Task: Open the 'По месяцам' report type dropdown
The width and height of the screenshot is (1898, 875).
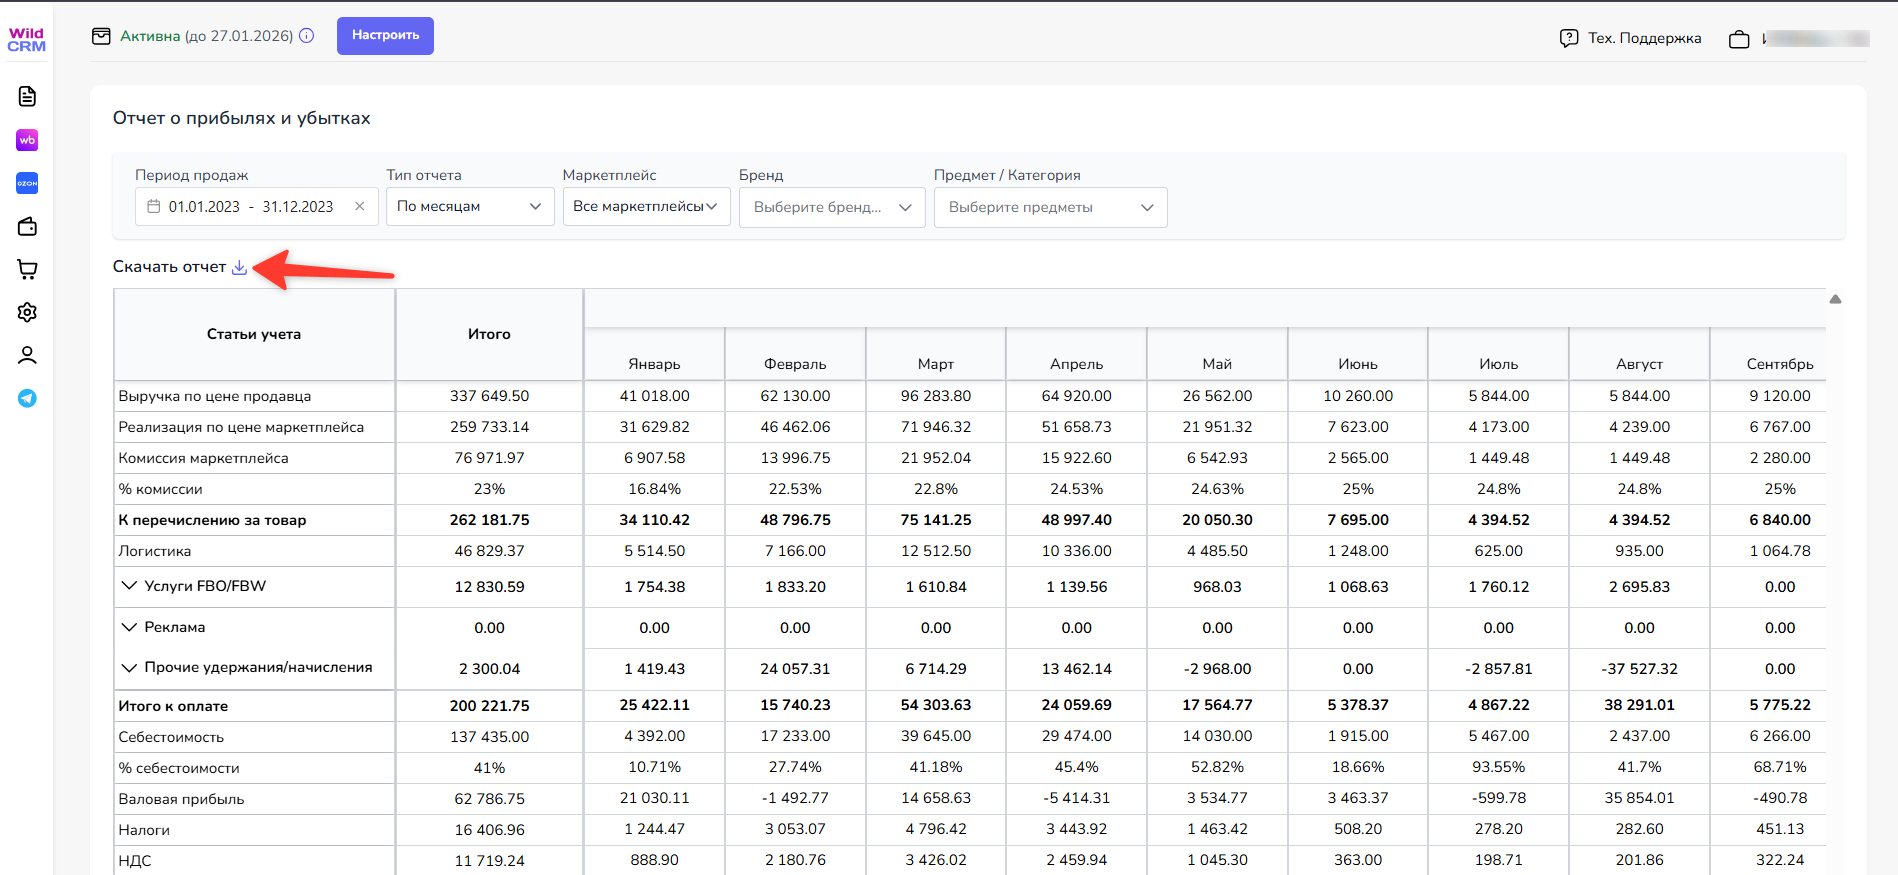Action: tap(469, 207)
